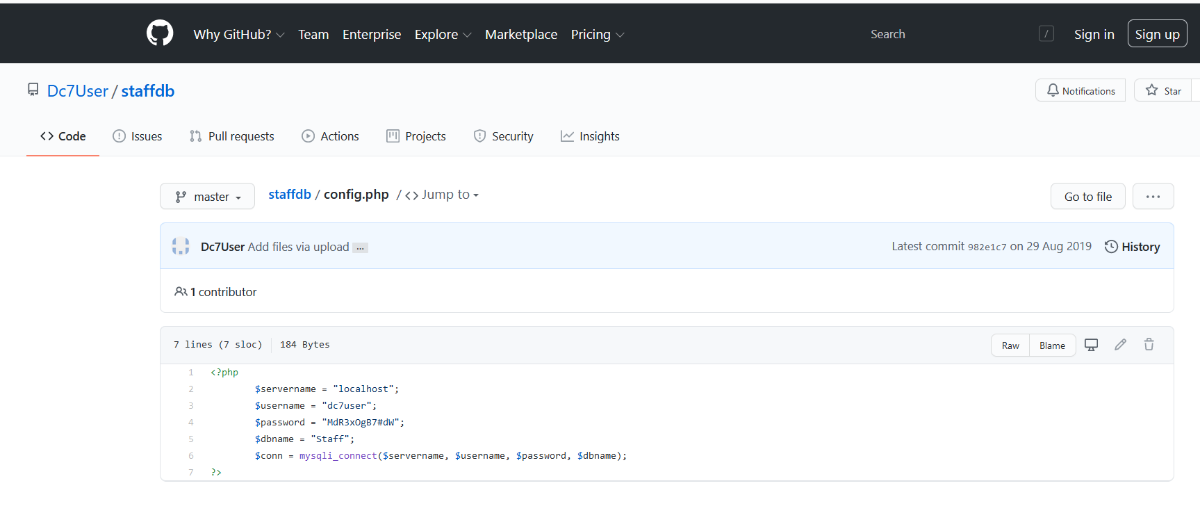The height and width of the screenshot is (513, 1200).
Task: Open the Marketplace link
Action: (521, 34)
